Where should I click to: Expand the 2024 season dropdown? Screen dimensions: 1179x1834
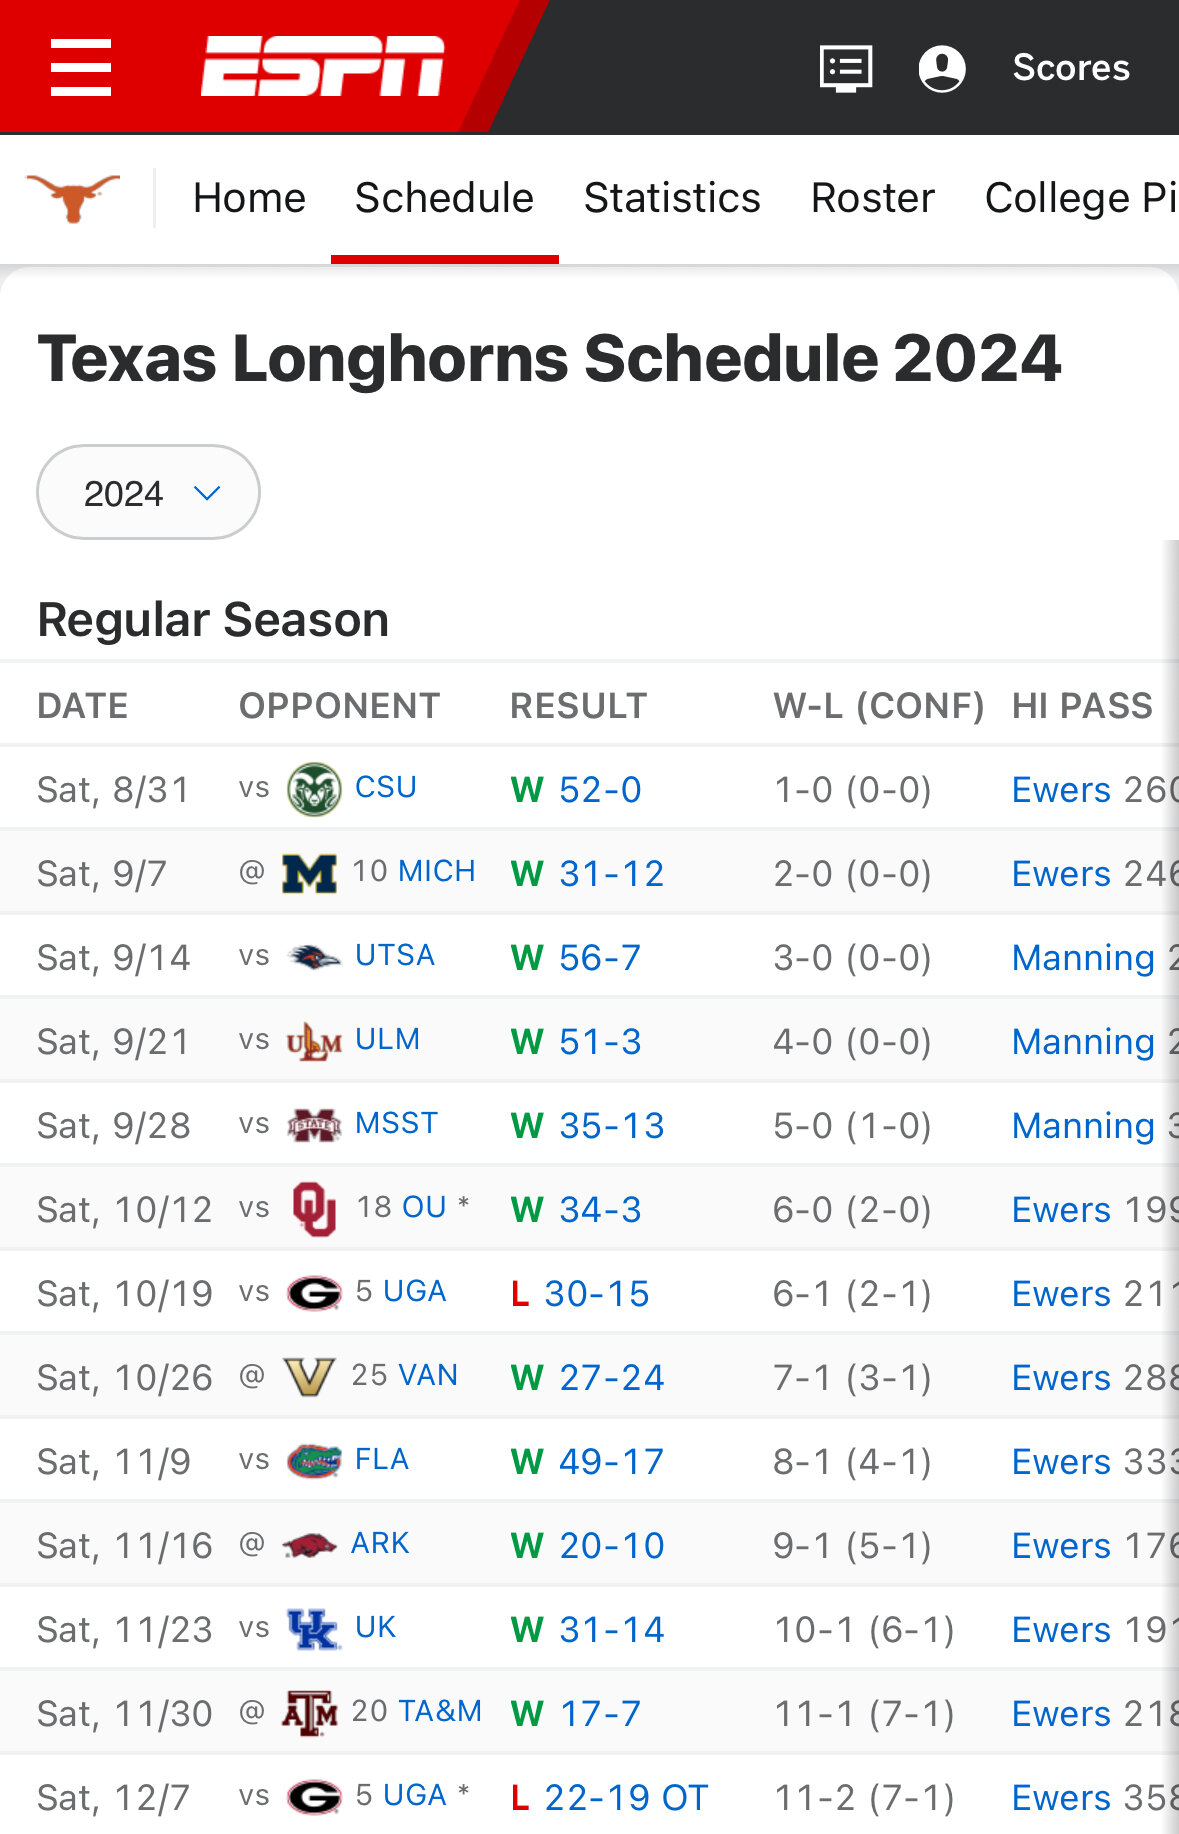point(148,492)
